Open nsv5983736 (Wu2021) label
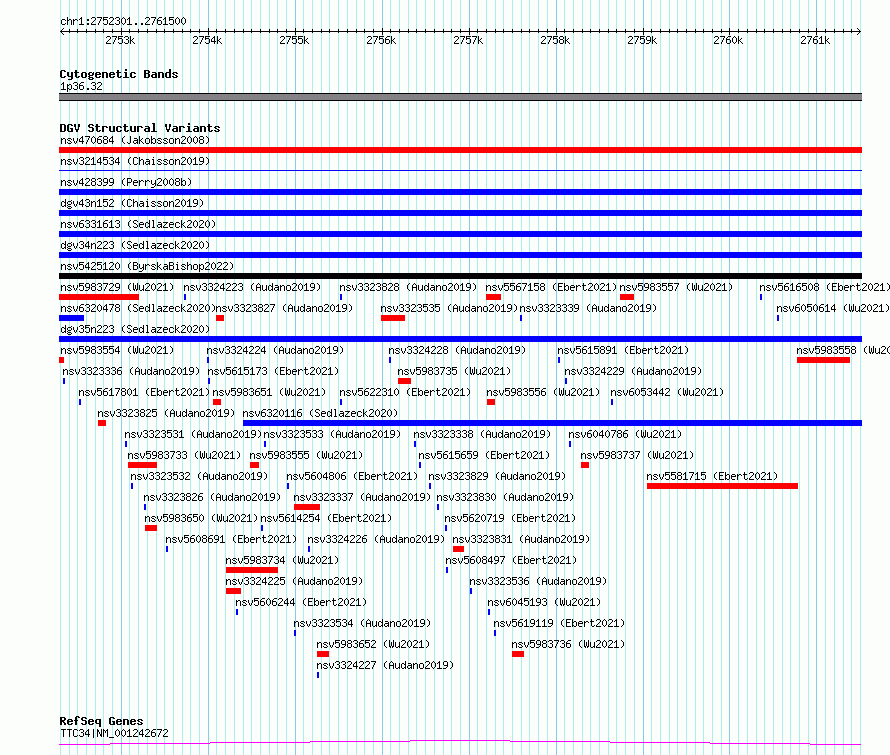Screen dimensions: 890x755 (568, 644)
